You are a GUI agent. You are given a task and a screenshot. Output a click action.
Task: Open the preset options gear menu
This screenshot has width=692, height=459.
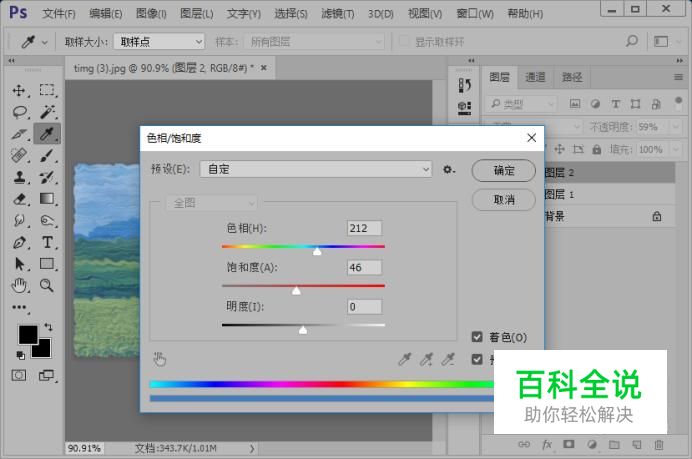click(x=448, y=169)
